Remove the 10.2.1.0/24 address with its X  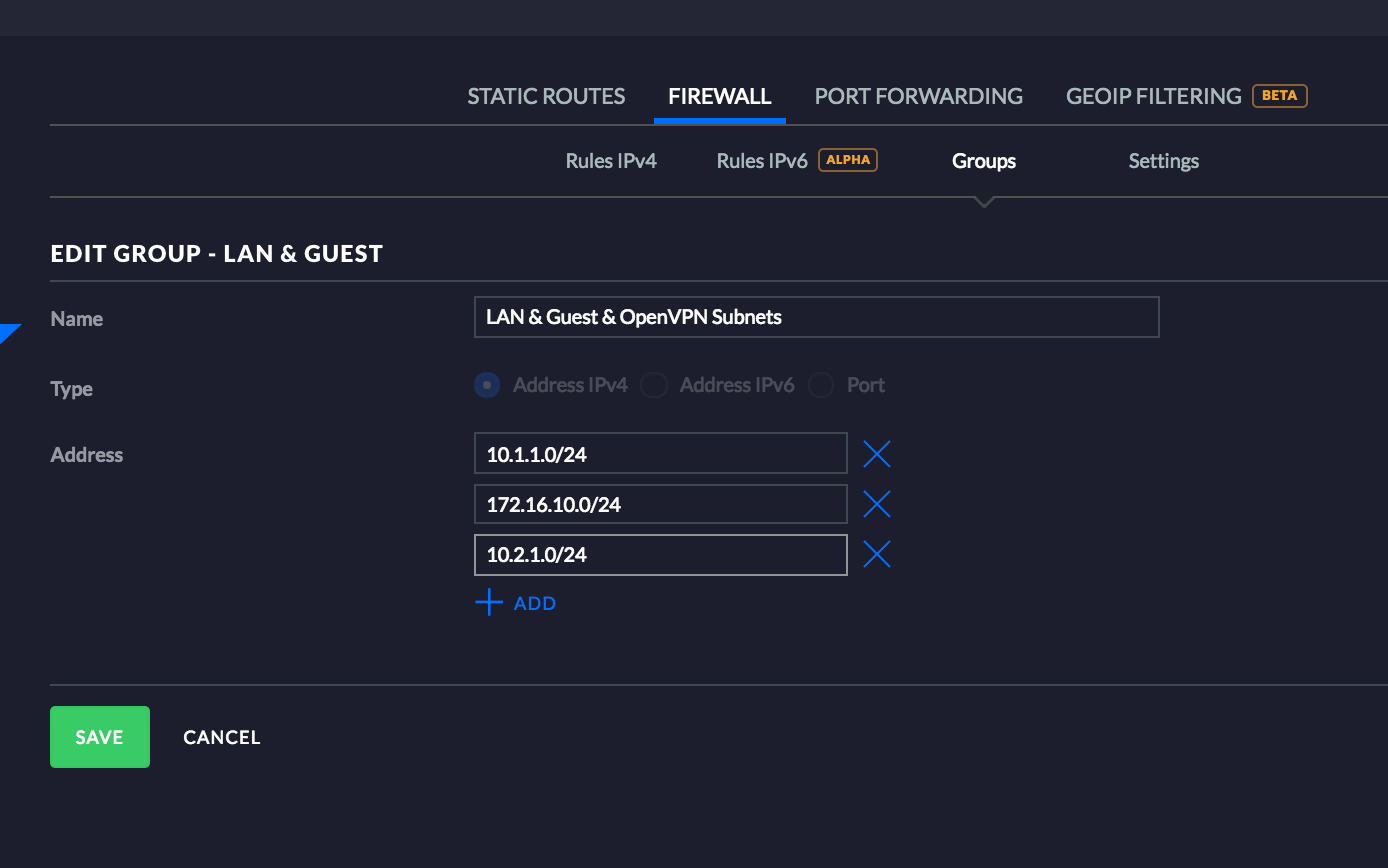(x=876, y=554)
